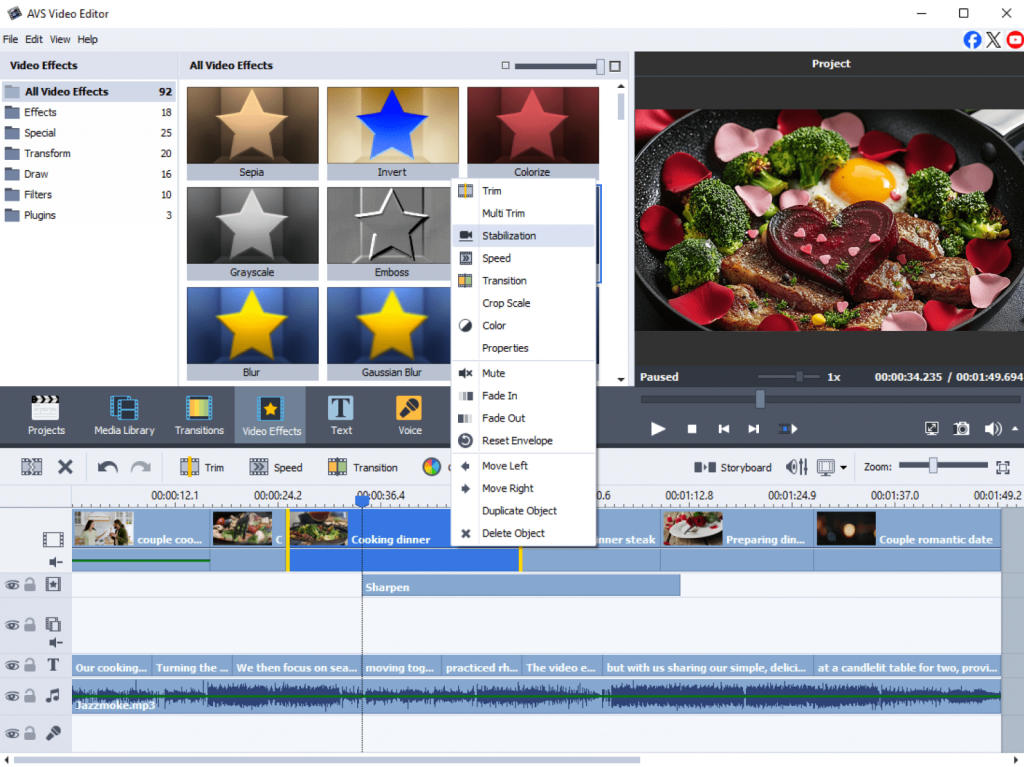Click the undo arrow in timeline toolbar
Image resolution: width=1024 pixels, height=767 pixels.
click(107, 467)
